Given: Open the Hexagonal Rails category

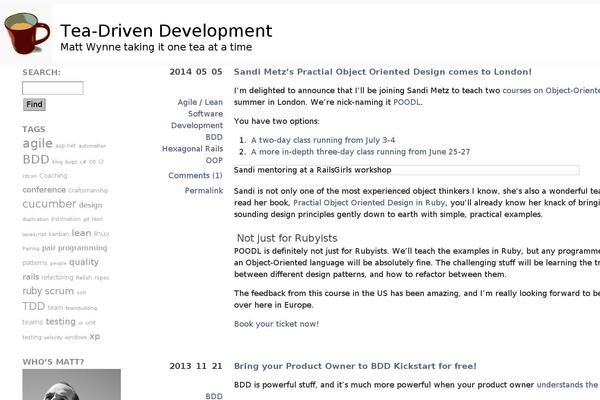Looking at the screenshot, I should tap(192, 149).
